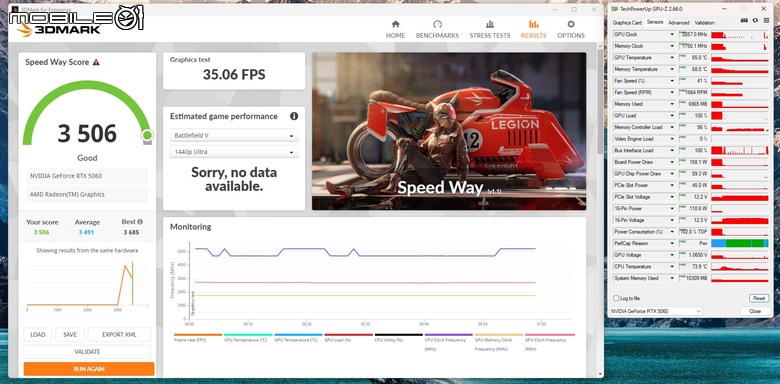The height and width of the screenshot is (384, 780).
Task: Open Validation tab in GPU-Z
Action: pyautogui.click(x=704, y=22)
